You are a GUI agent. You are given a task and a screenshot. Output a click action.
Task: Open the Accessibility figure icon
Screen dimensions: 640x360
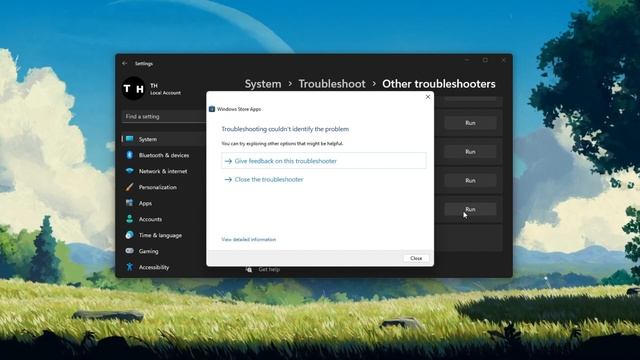129,267
